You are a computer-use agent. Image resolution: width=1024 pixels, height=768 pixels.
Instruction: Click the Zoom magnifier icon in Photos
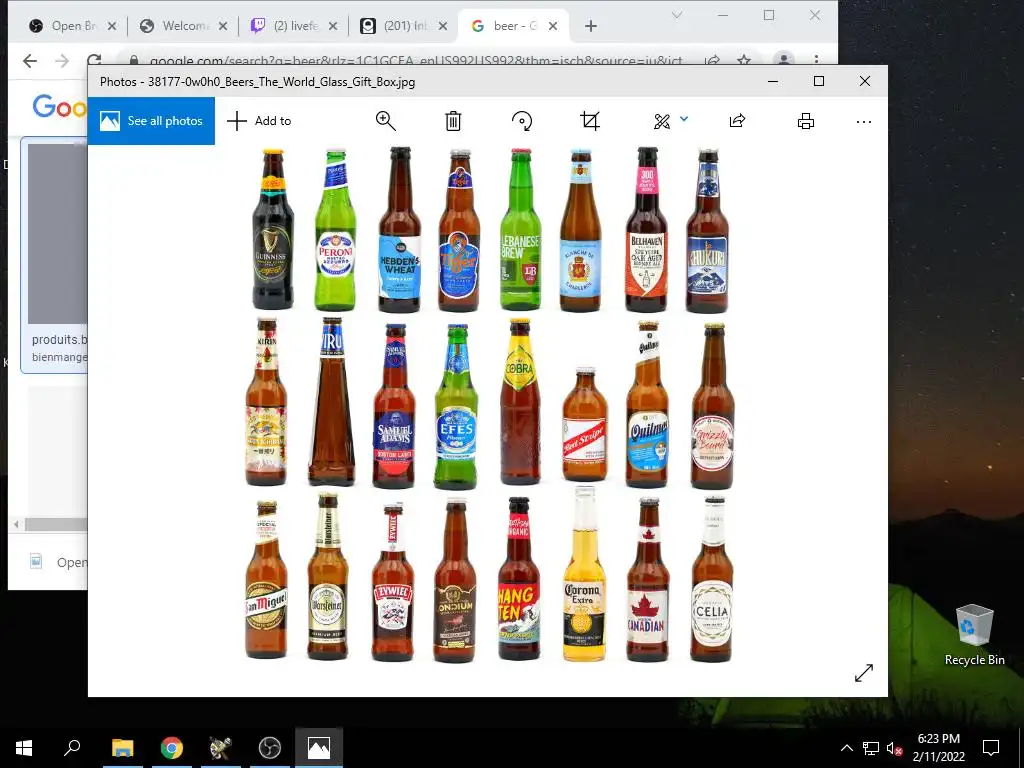tap(385, 121)
